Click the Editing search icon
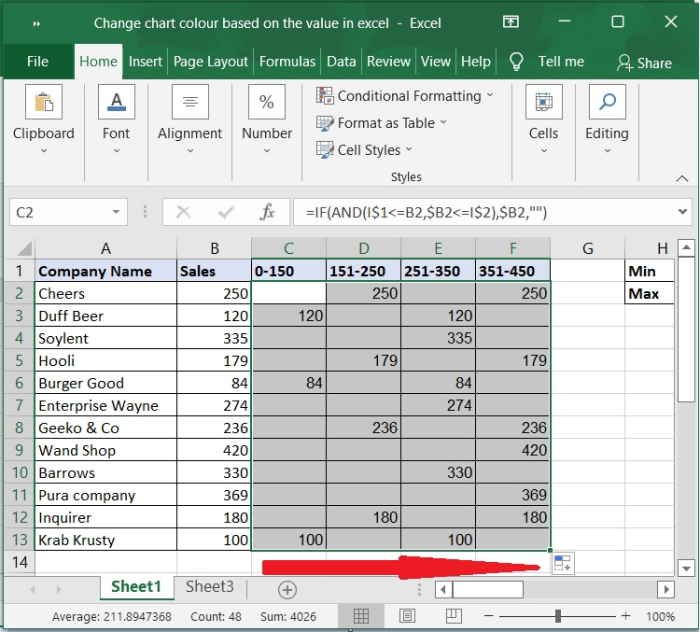This screenshot has width=700, height=632. 607,103
